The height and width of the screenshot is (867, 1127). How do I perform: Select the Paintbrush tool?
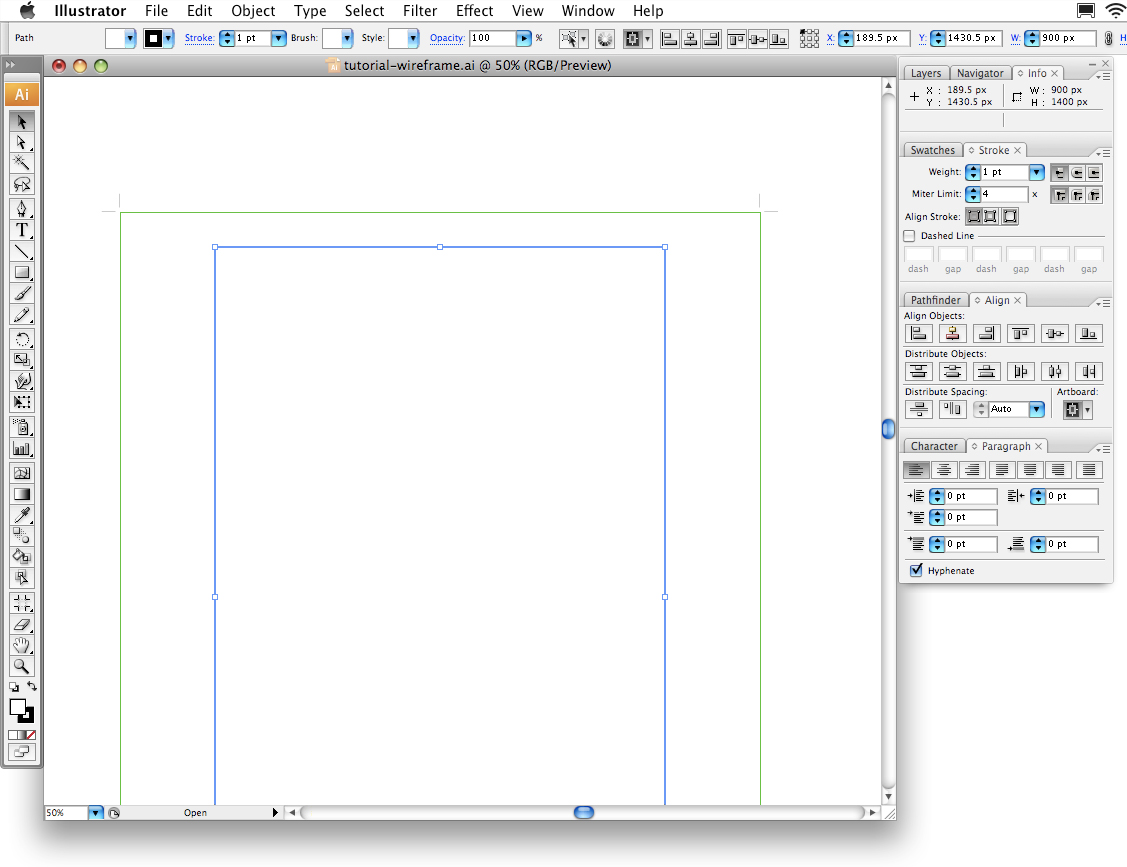click(x=22, y=293)
